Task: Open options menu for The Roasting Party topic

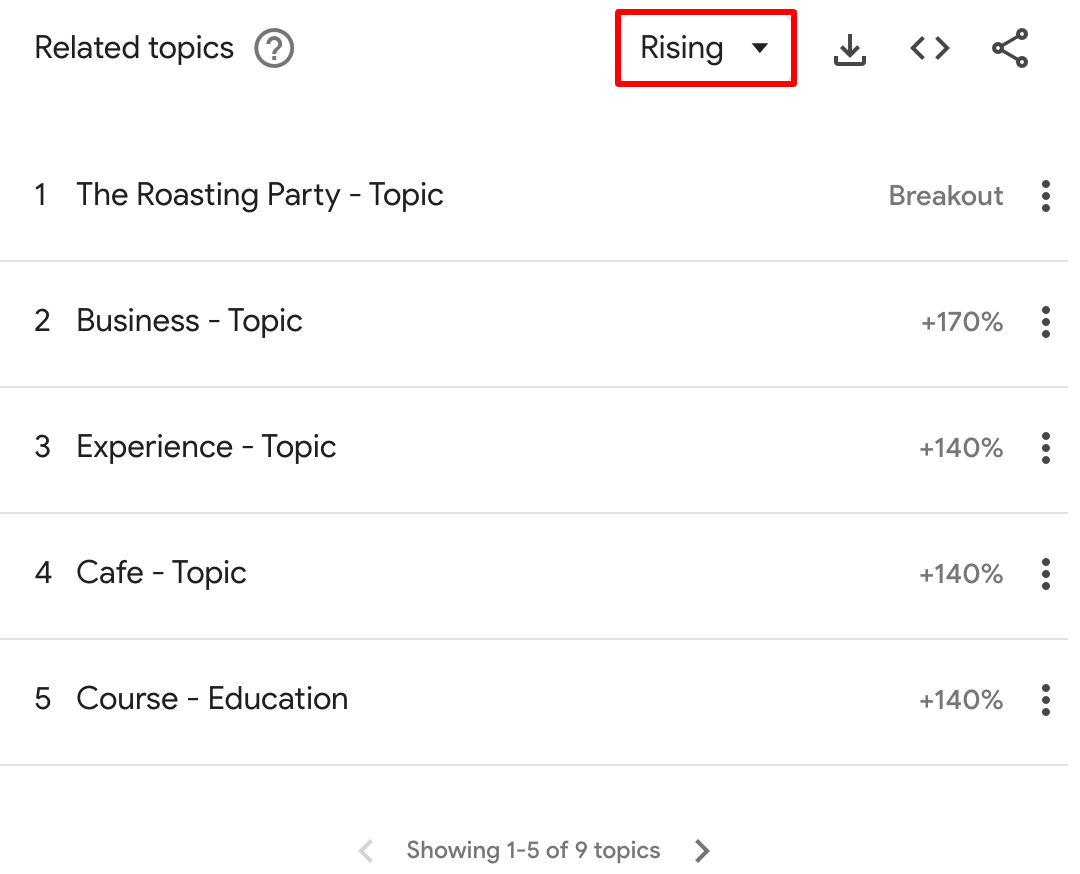Action: [x=1045, y=196]
